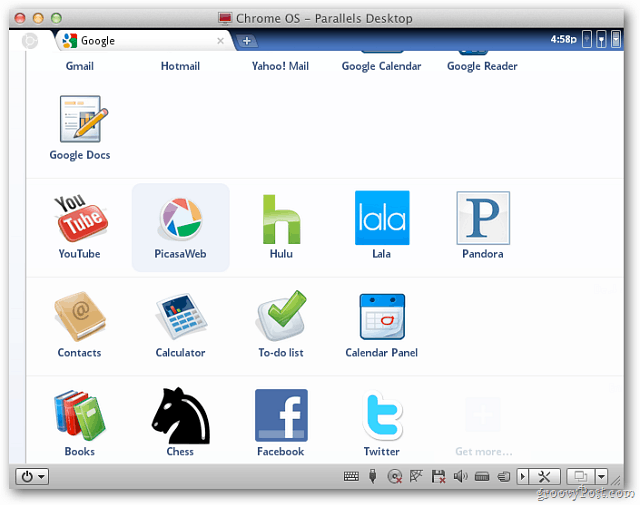Open the Yahoo! Mail link
This screenshot has height=505, width=640.
coord(280,66)
